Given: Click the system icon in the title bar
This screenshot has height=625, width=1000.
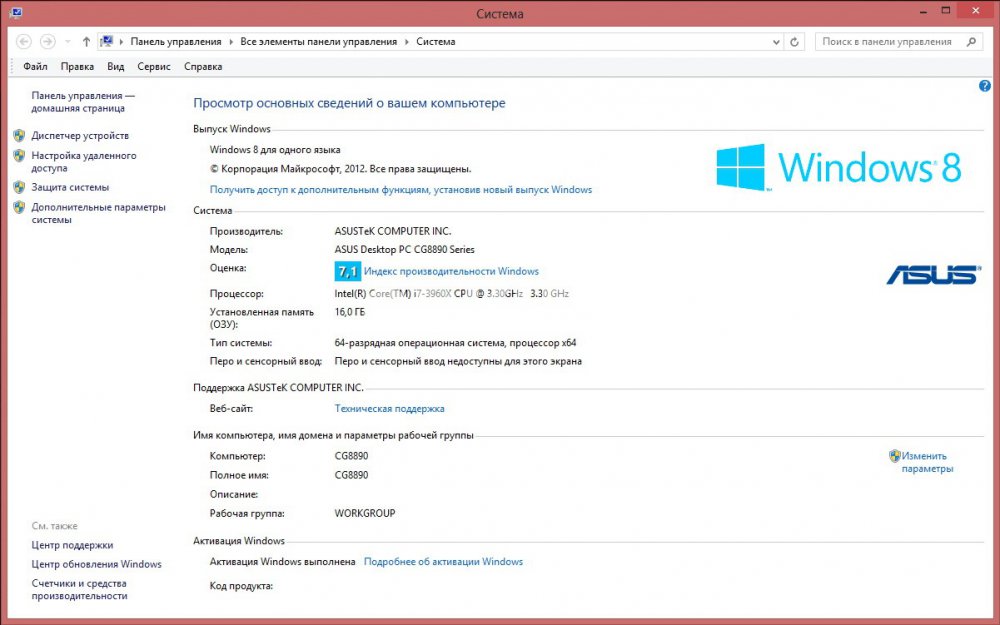Looking at the screenshot, I should click(12, 13).
